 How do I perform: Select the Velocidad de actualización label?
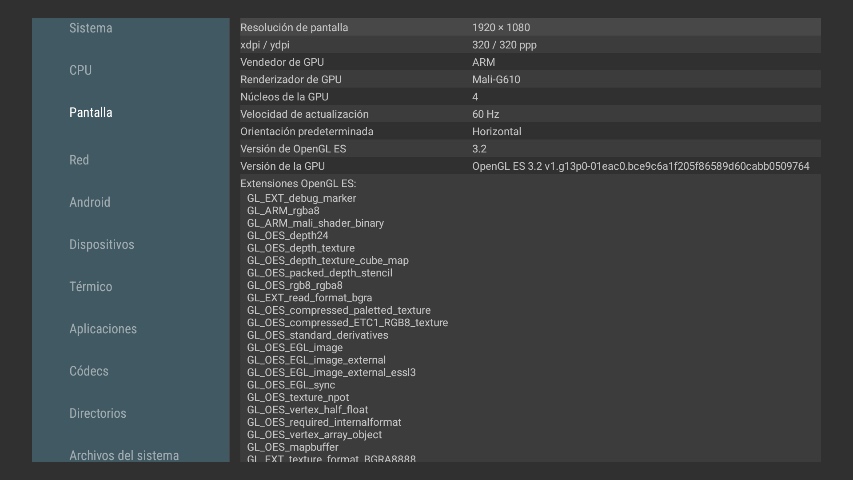(304, 114)
